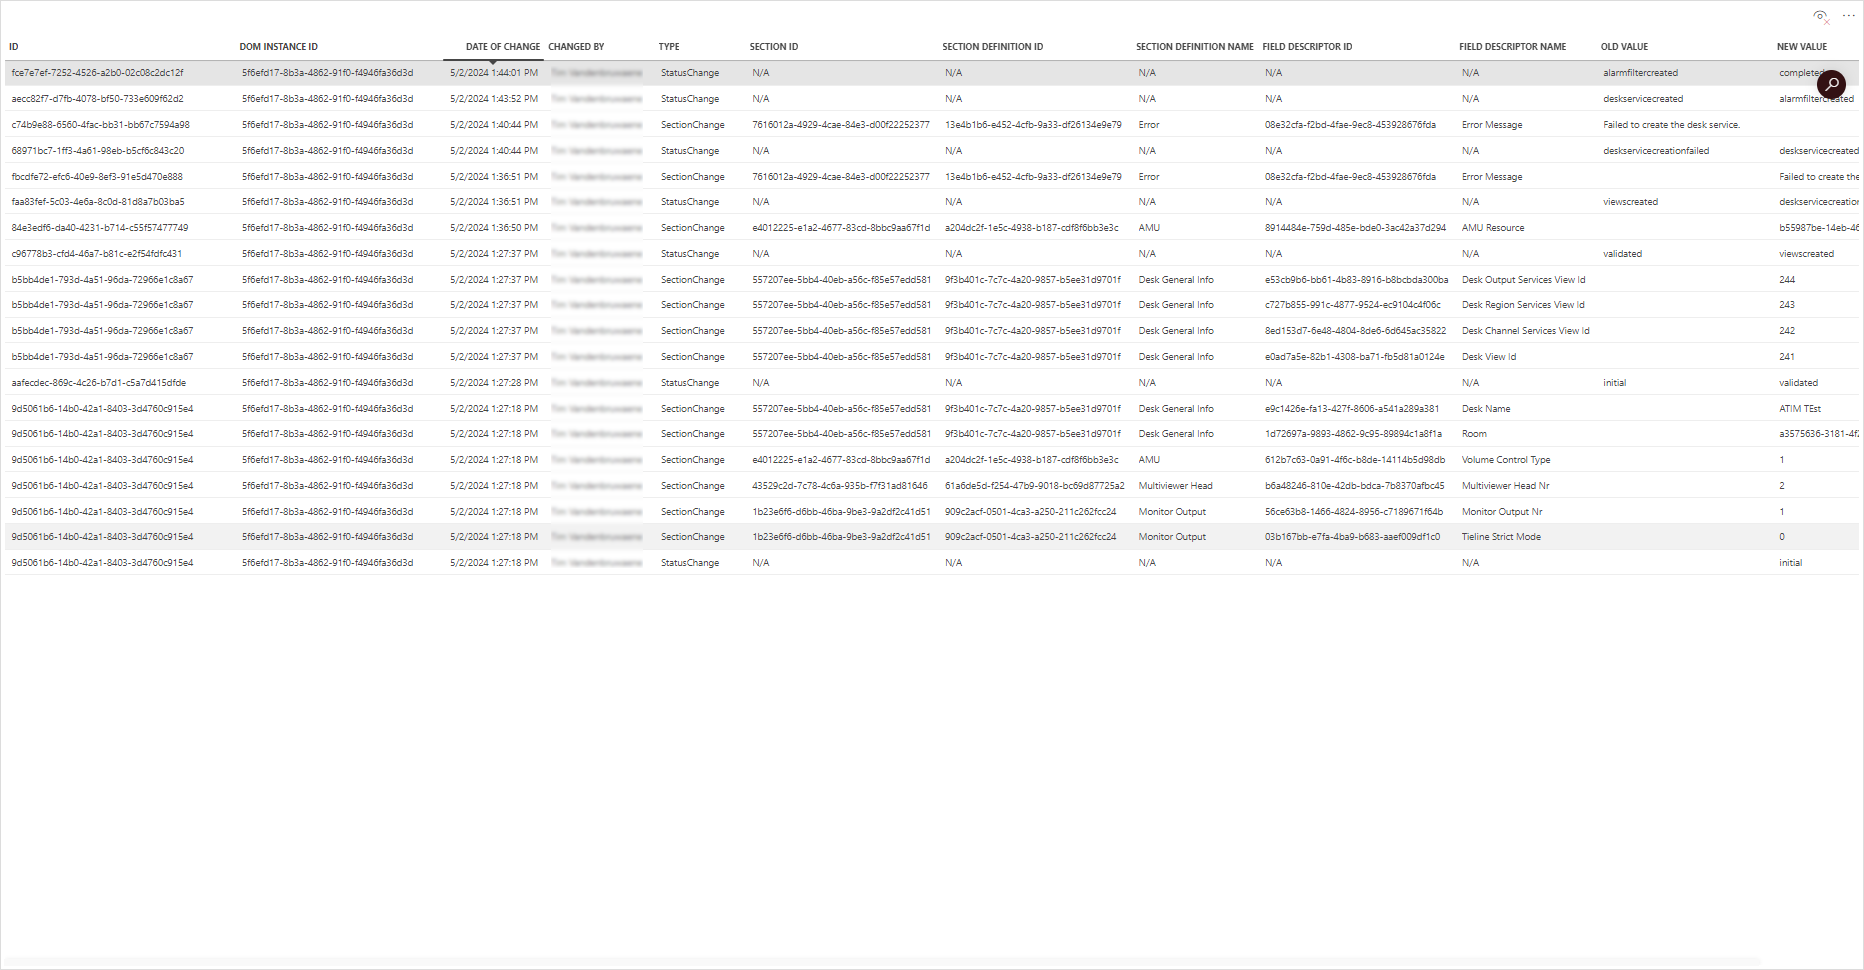1864x970 pixels.
Task: Click field descriptor ID e53cb9b6-bb61-4b83-8916-b8bcbda300ba
Action: pos(1356,280)
